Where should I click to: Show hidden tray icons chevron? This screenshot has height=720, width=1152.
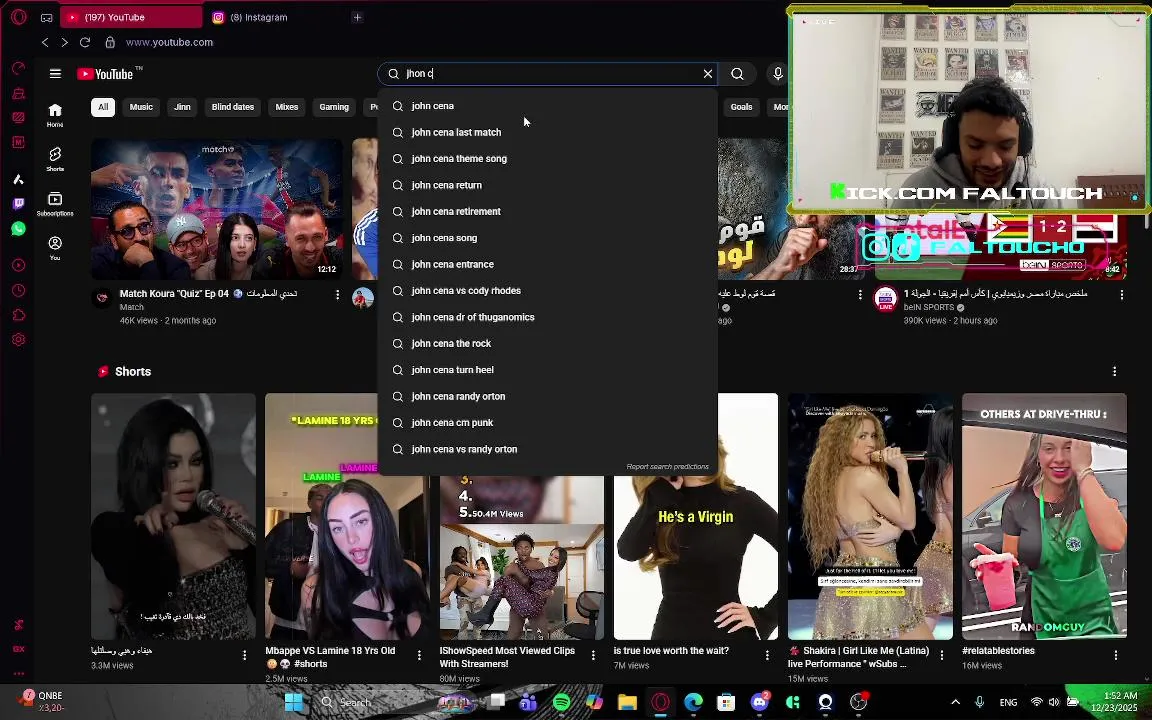[955, 702]
